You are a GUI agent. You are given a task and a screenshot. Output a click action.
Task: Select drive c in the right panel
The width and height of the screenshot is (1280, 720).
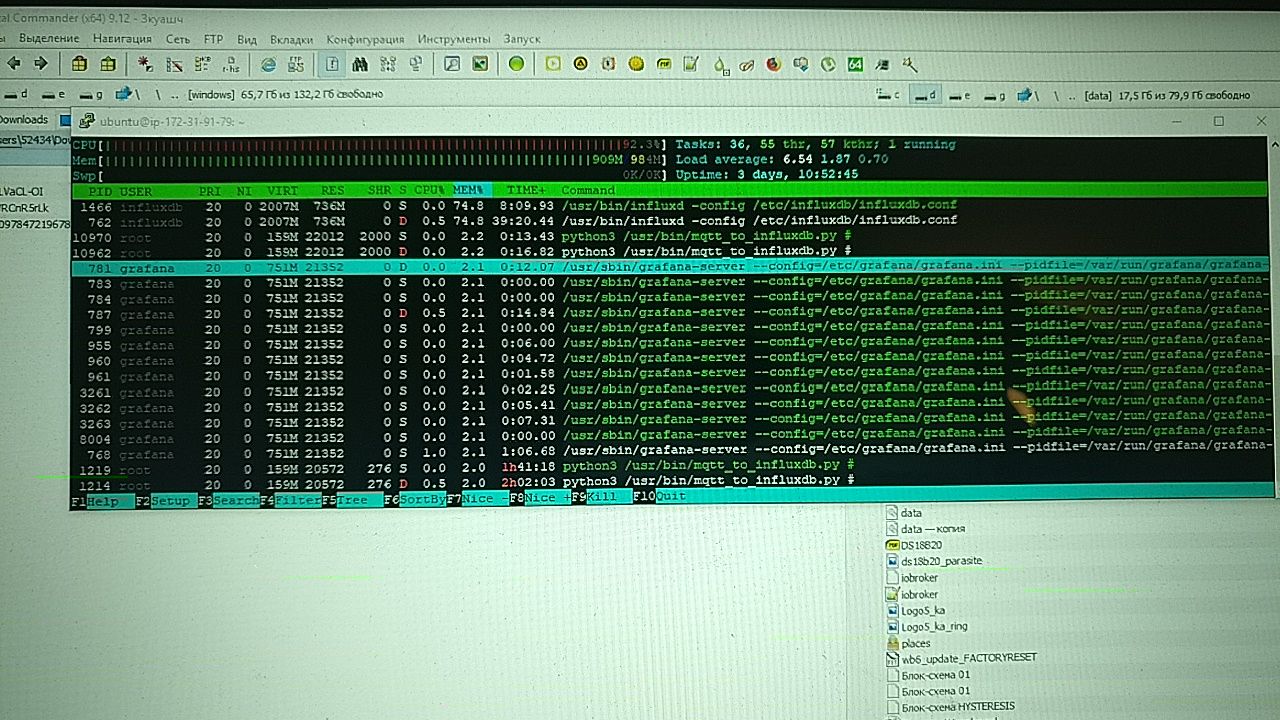(x=888, y=95)
